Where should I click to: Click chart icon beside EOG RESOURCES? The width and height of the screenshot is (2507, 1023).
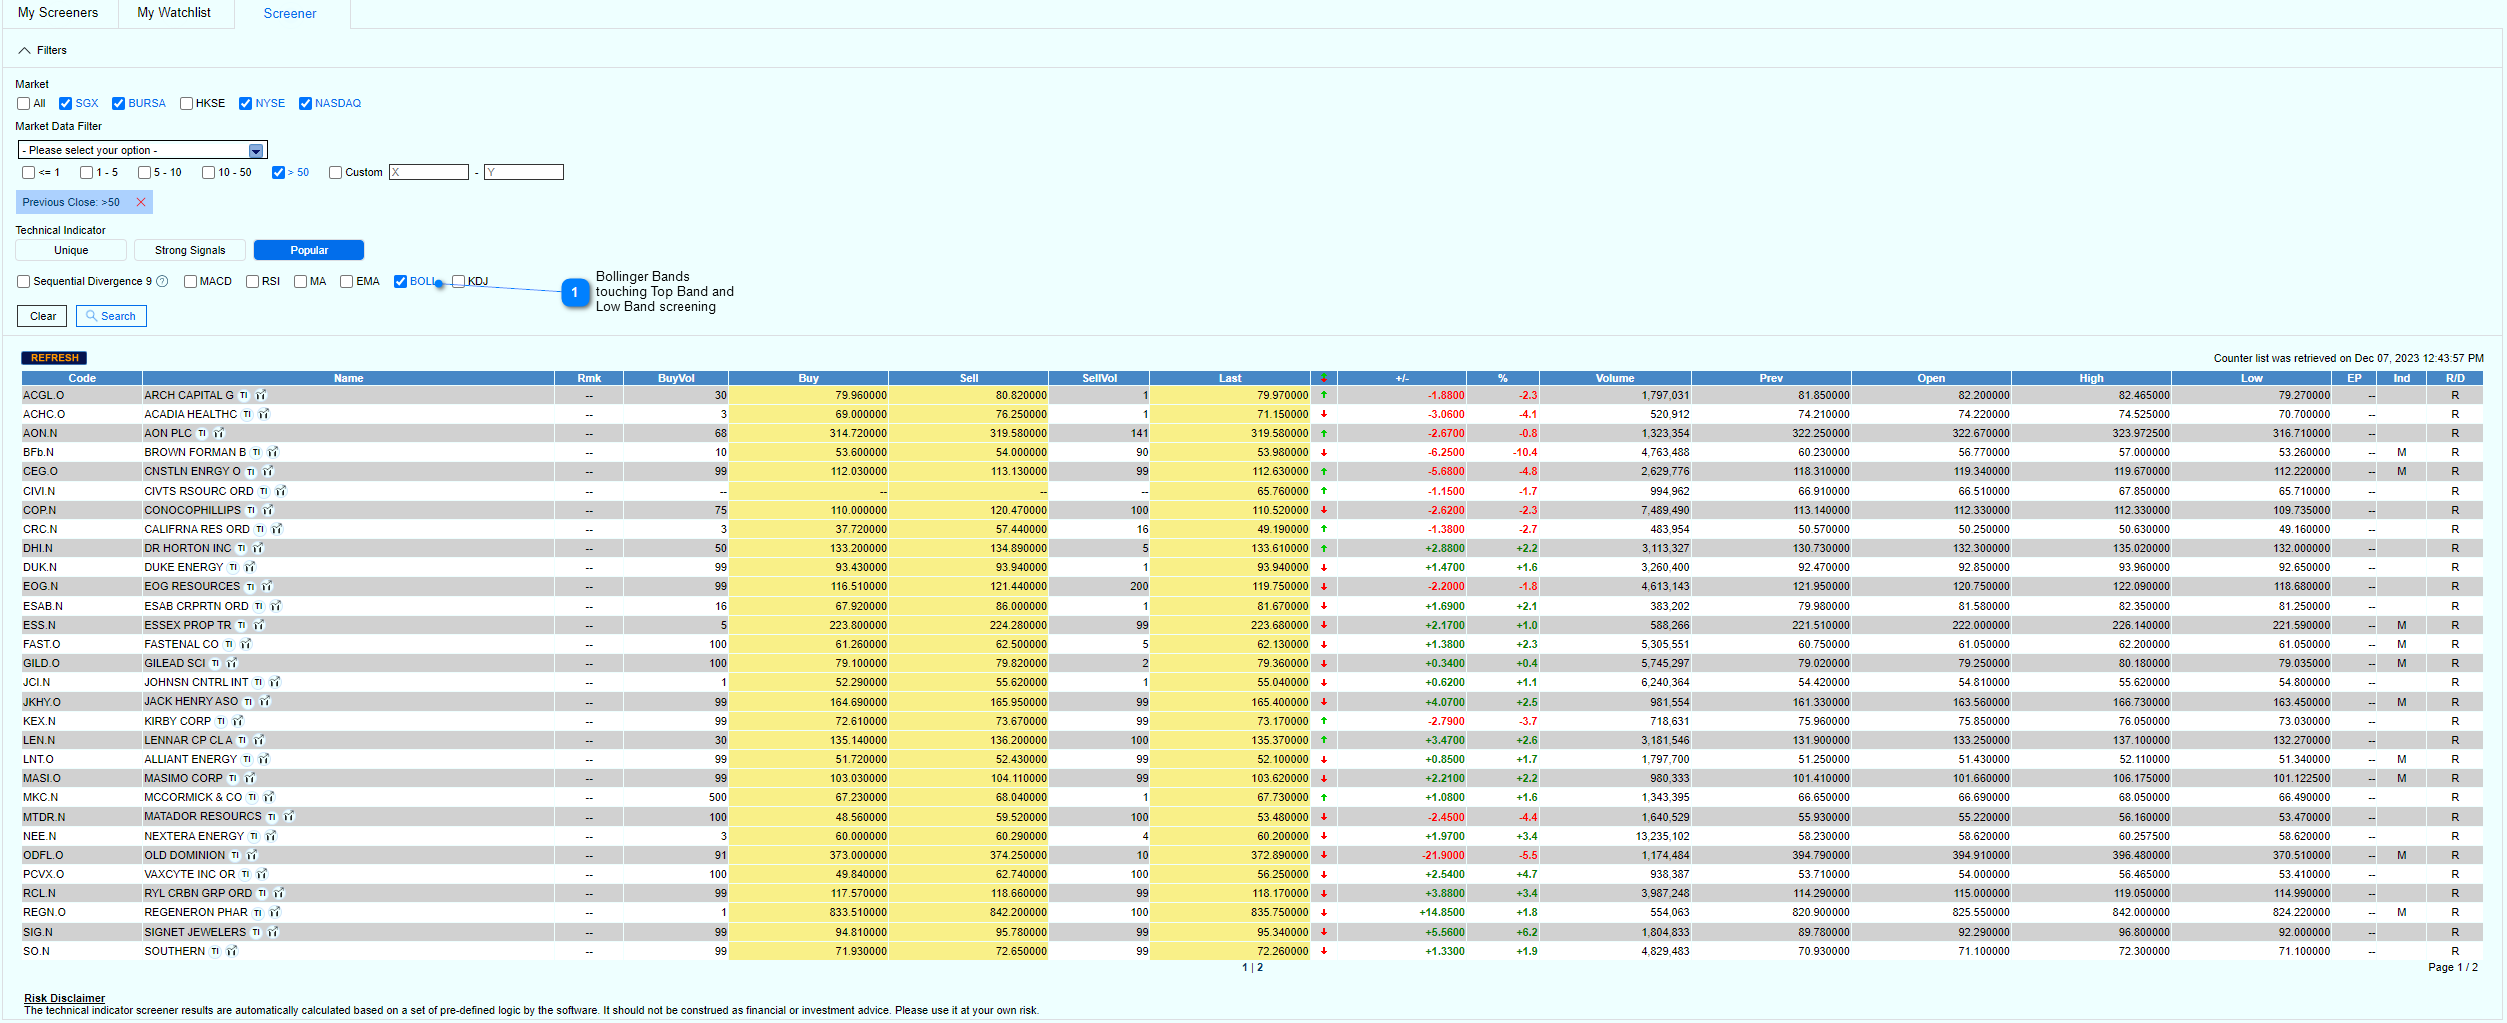[267, 586]
